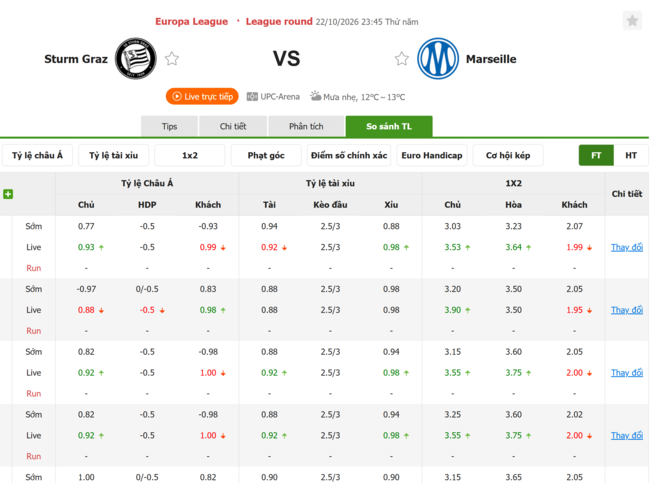Click early handicap value 0/-0.5 beside -0.97
650x483 pixels.
[147, 289]
